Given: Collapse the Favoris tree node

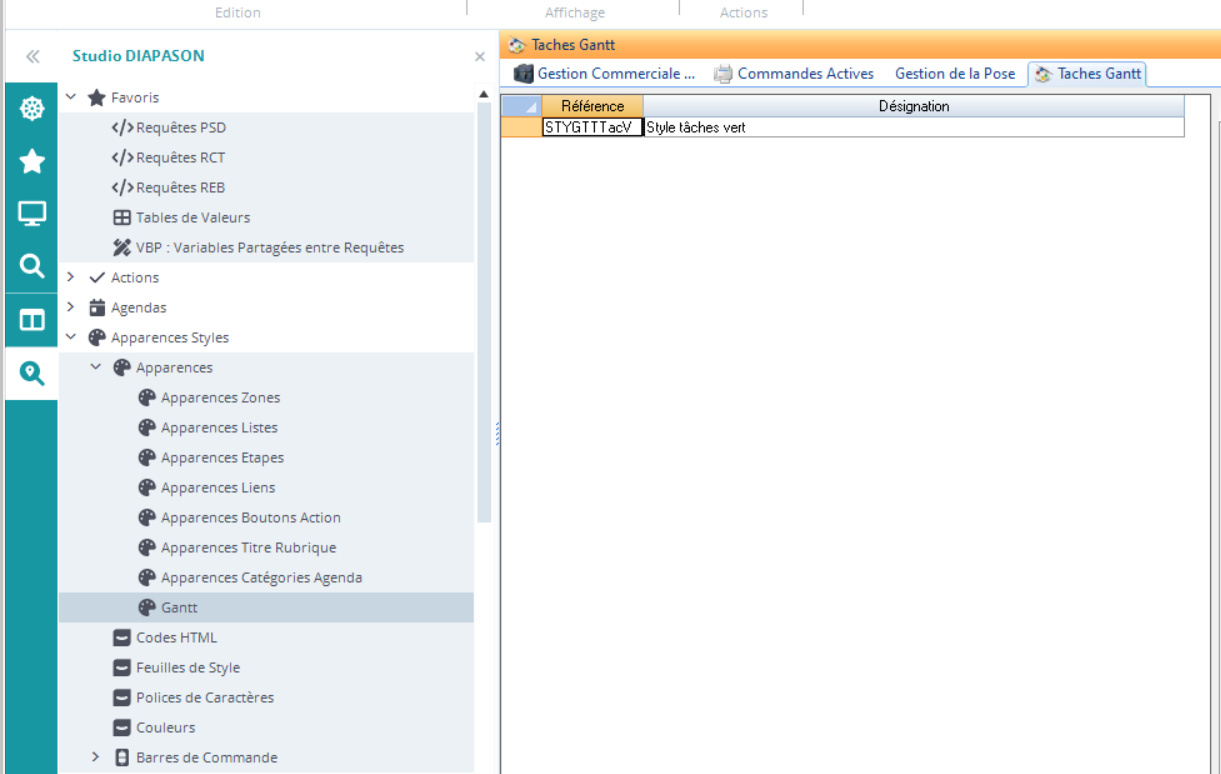Looking at the screenshot, I should [x=71, y=97].
